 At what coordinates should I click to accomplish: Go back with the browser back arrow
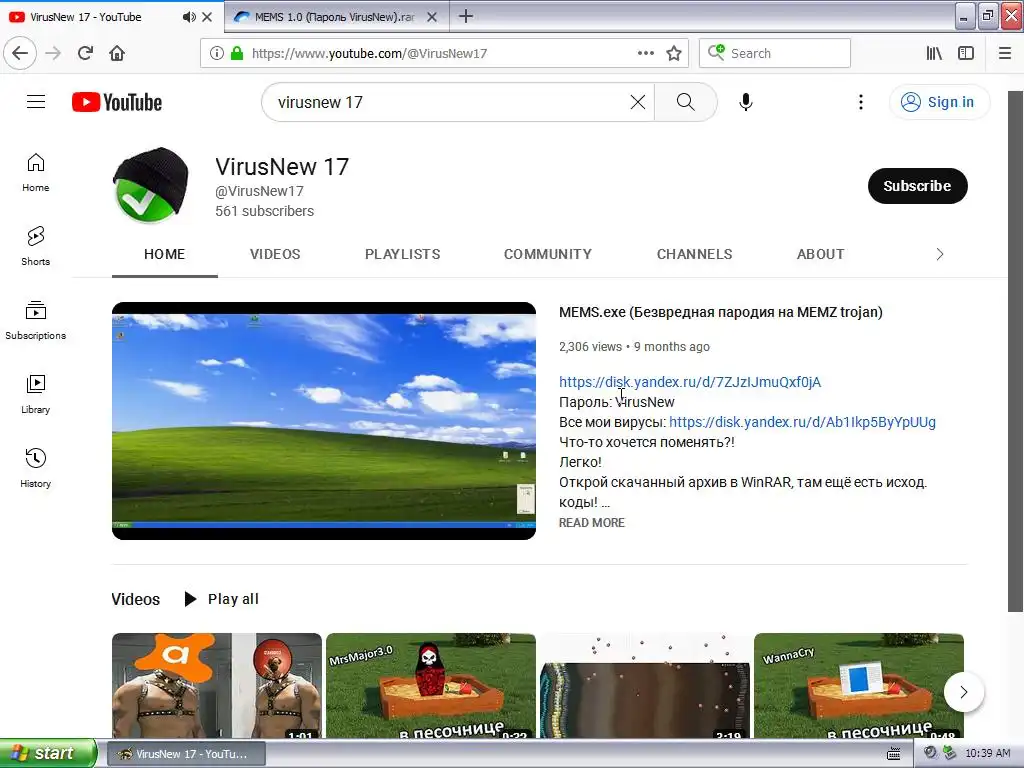click(20, 53)
